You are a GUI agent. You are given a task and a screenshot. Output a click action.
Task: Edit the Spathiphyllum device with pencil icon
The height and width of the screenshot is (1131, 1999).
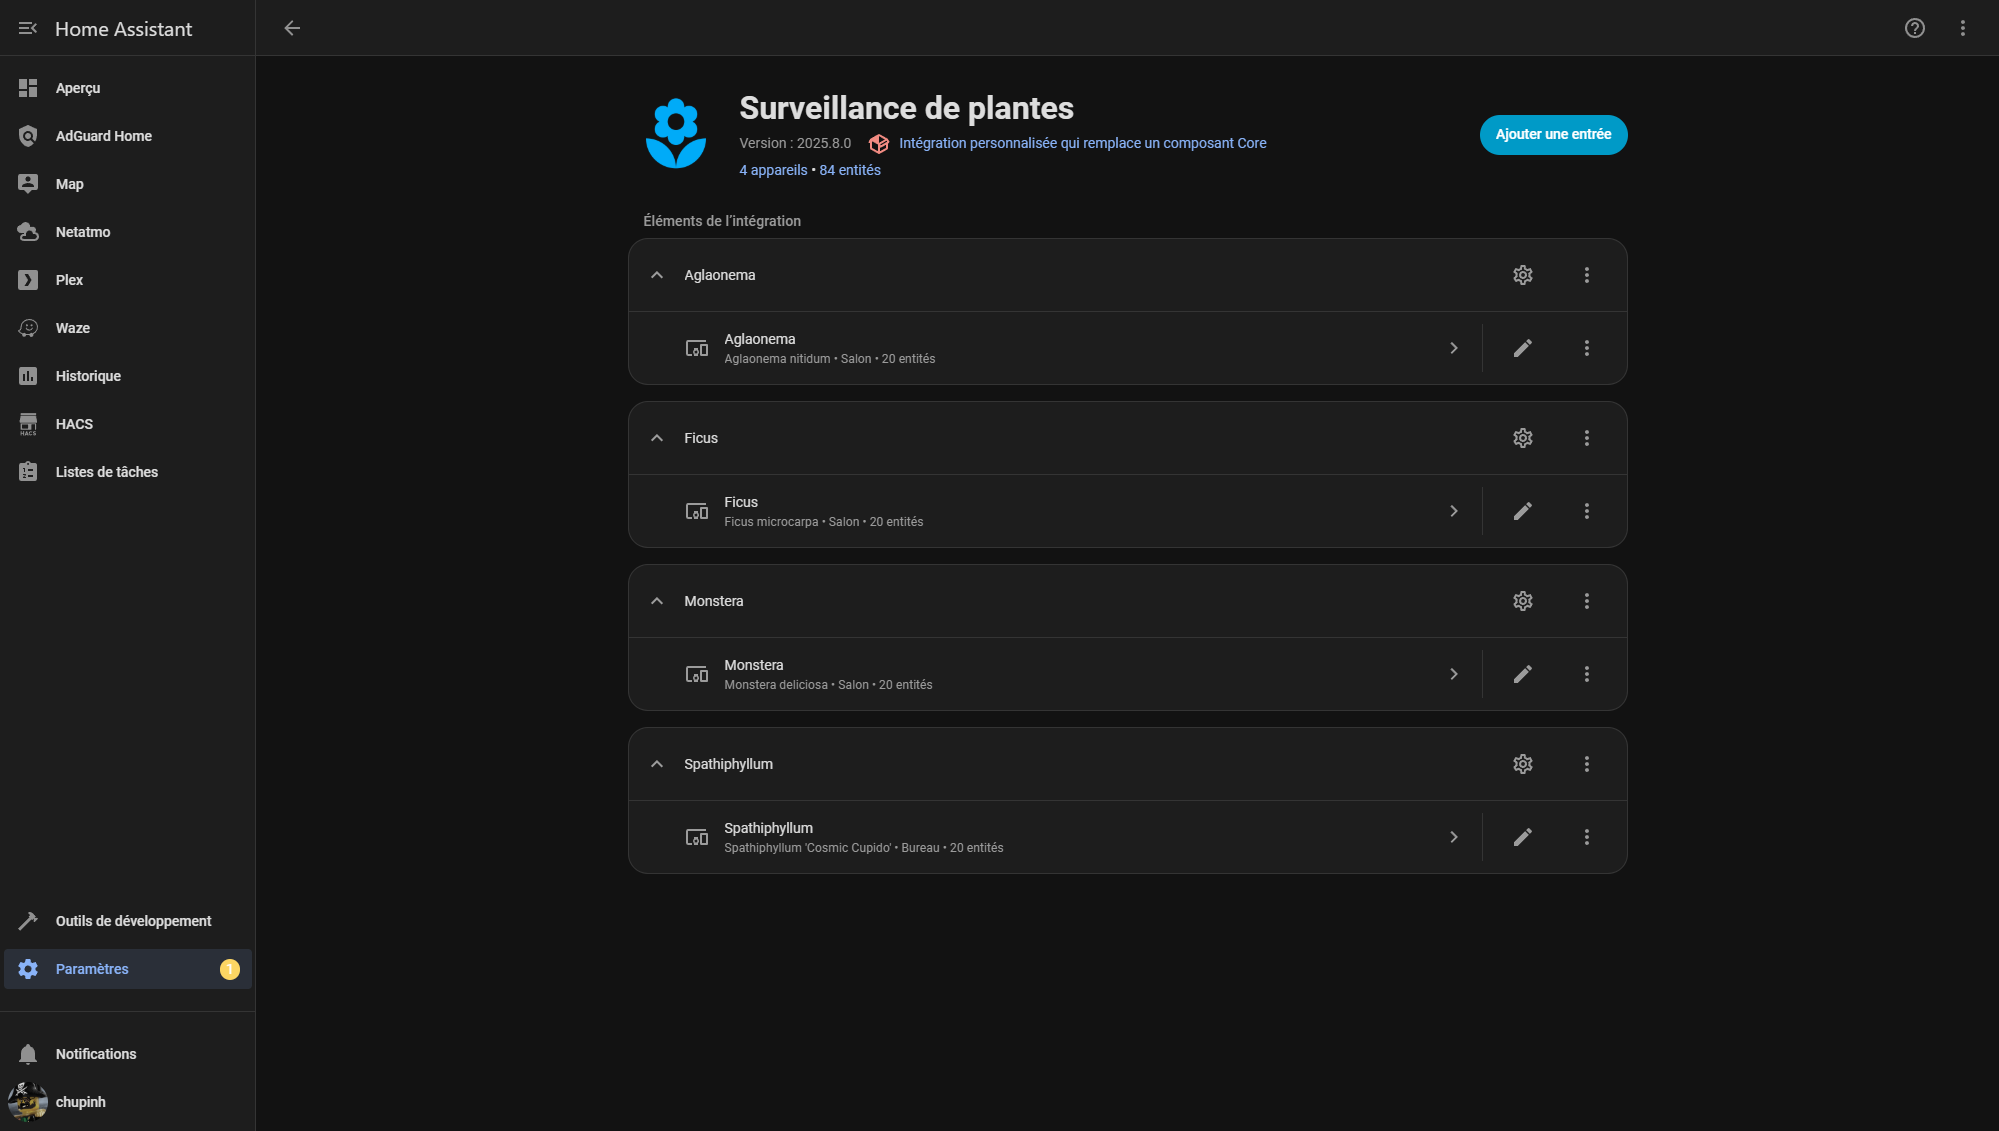(x=1522, y=837)
